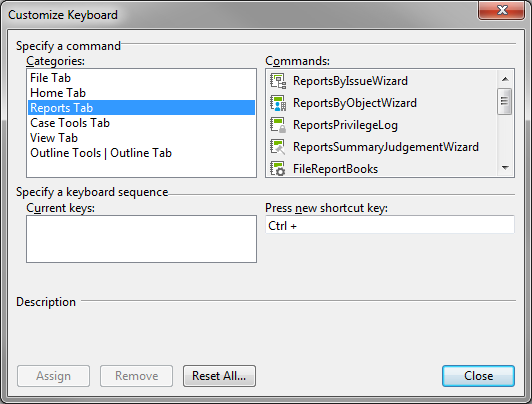Screen dimensions: 532x404
Task: Click the ReportsByObjectWizard command icon
Action: click(x=278, y=103)
